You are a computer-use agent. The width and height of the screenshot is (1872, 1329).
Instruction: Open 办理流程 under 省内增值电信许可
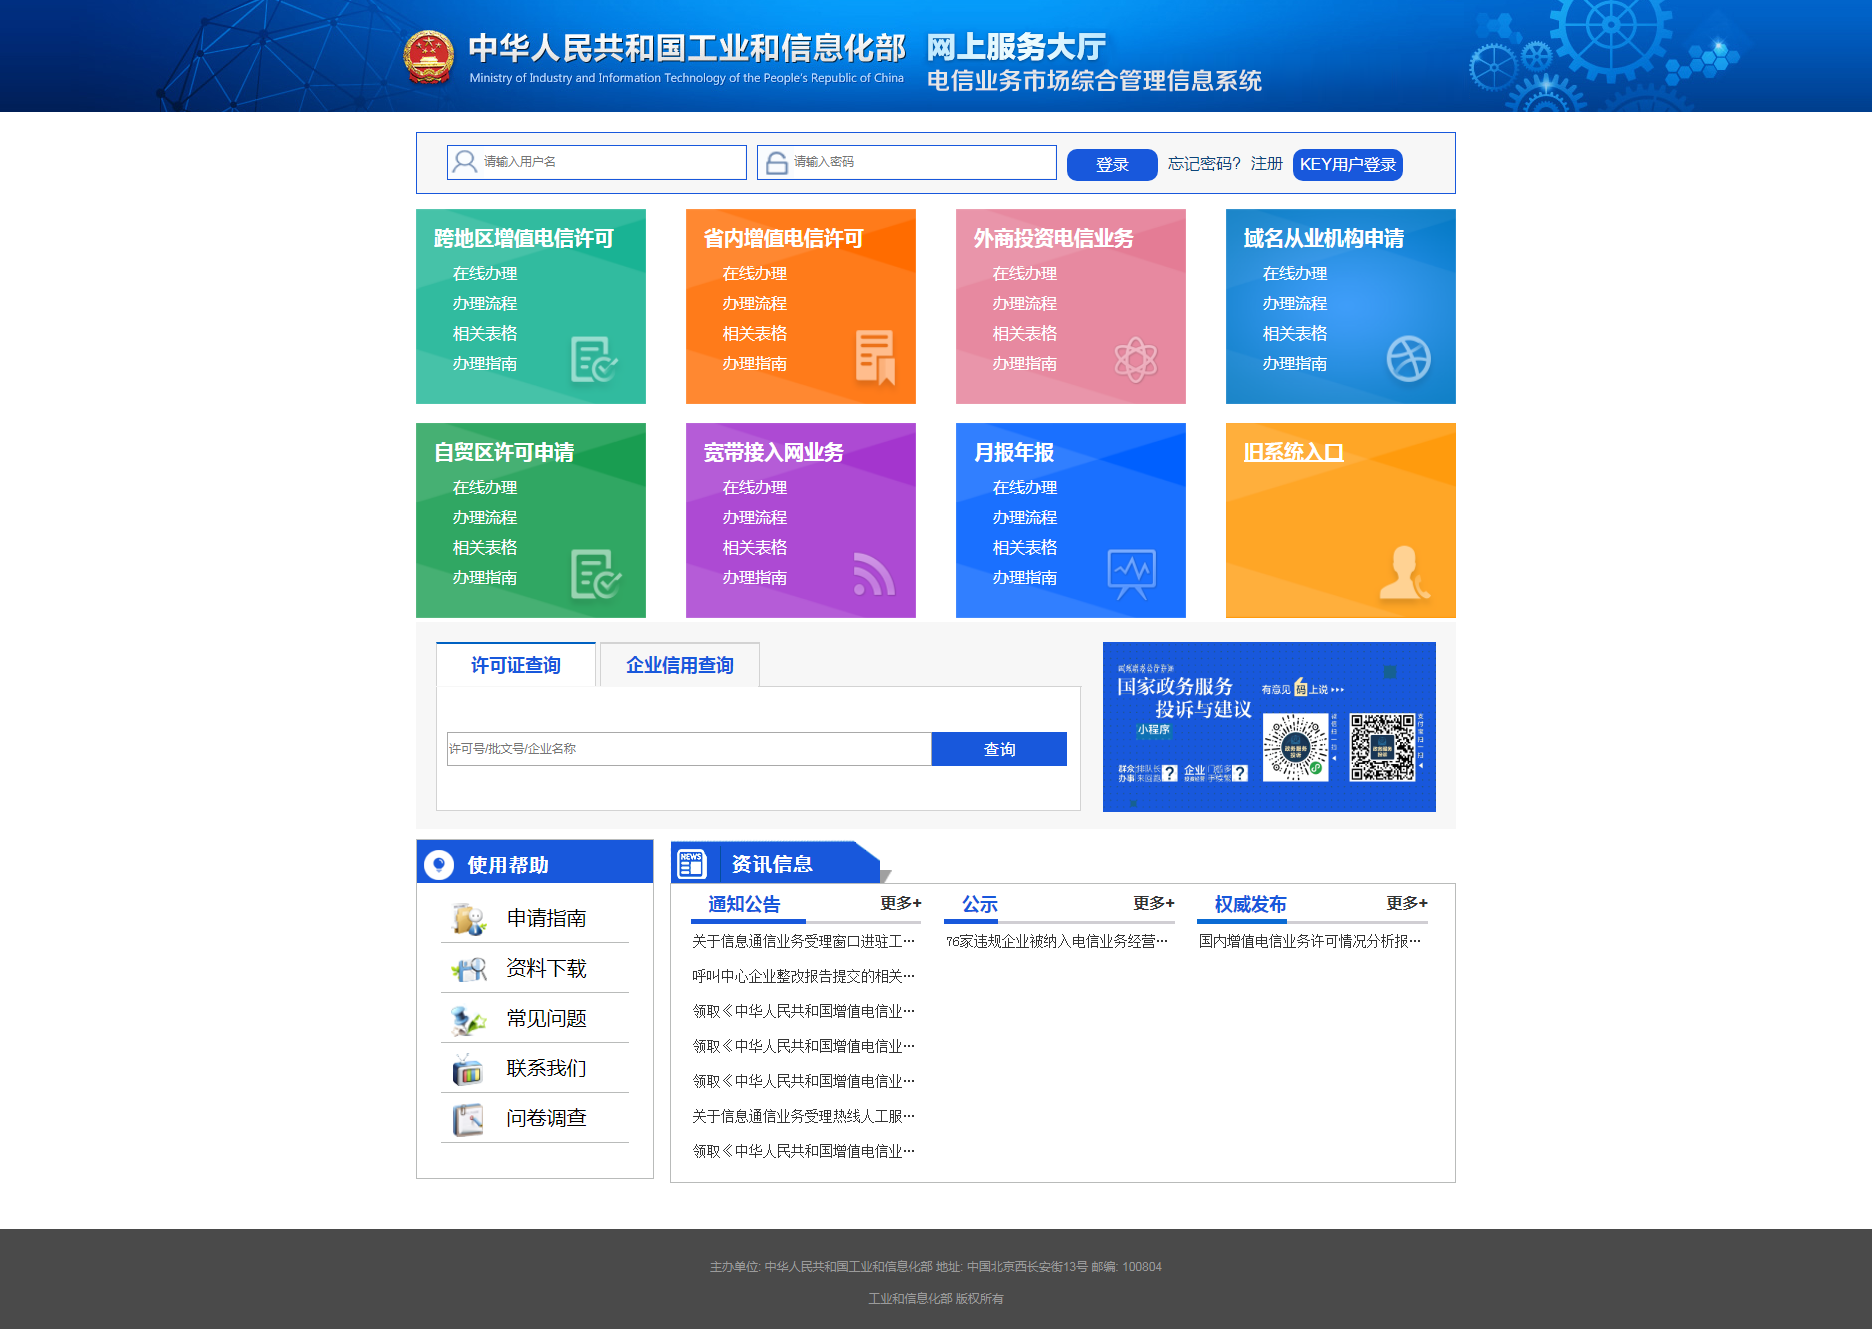pos(755,303)
